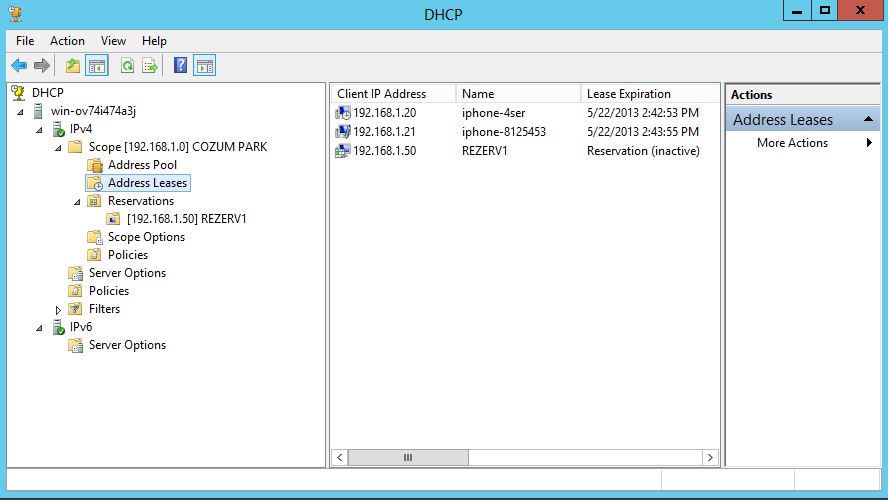Collapse the Address Leases actions section
The height and width of the screenshot is (500, 888).
[869, 120]
